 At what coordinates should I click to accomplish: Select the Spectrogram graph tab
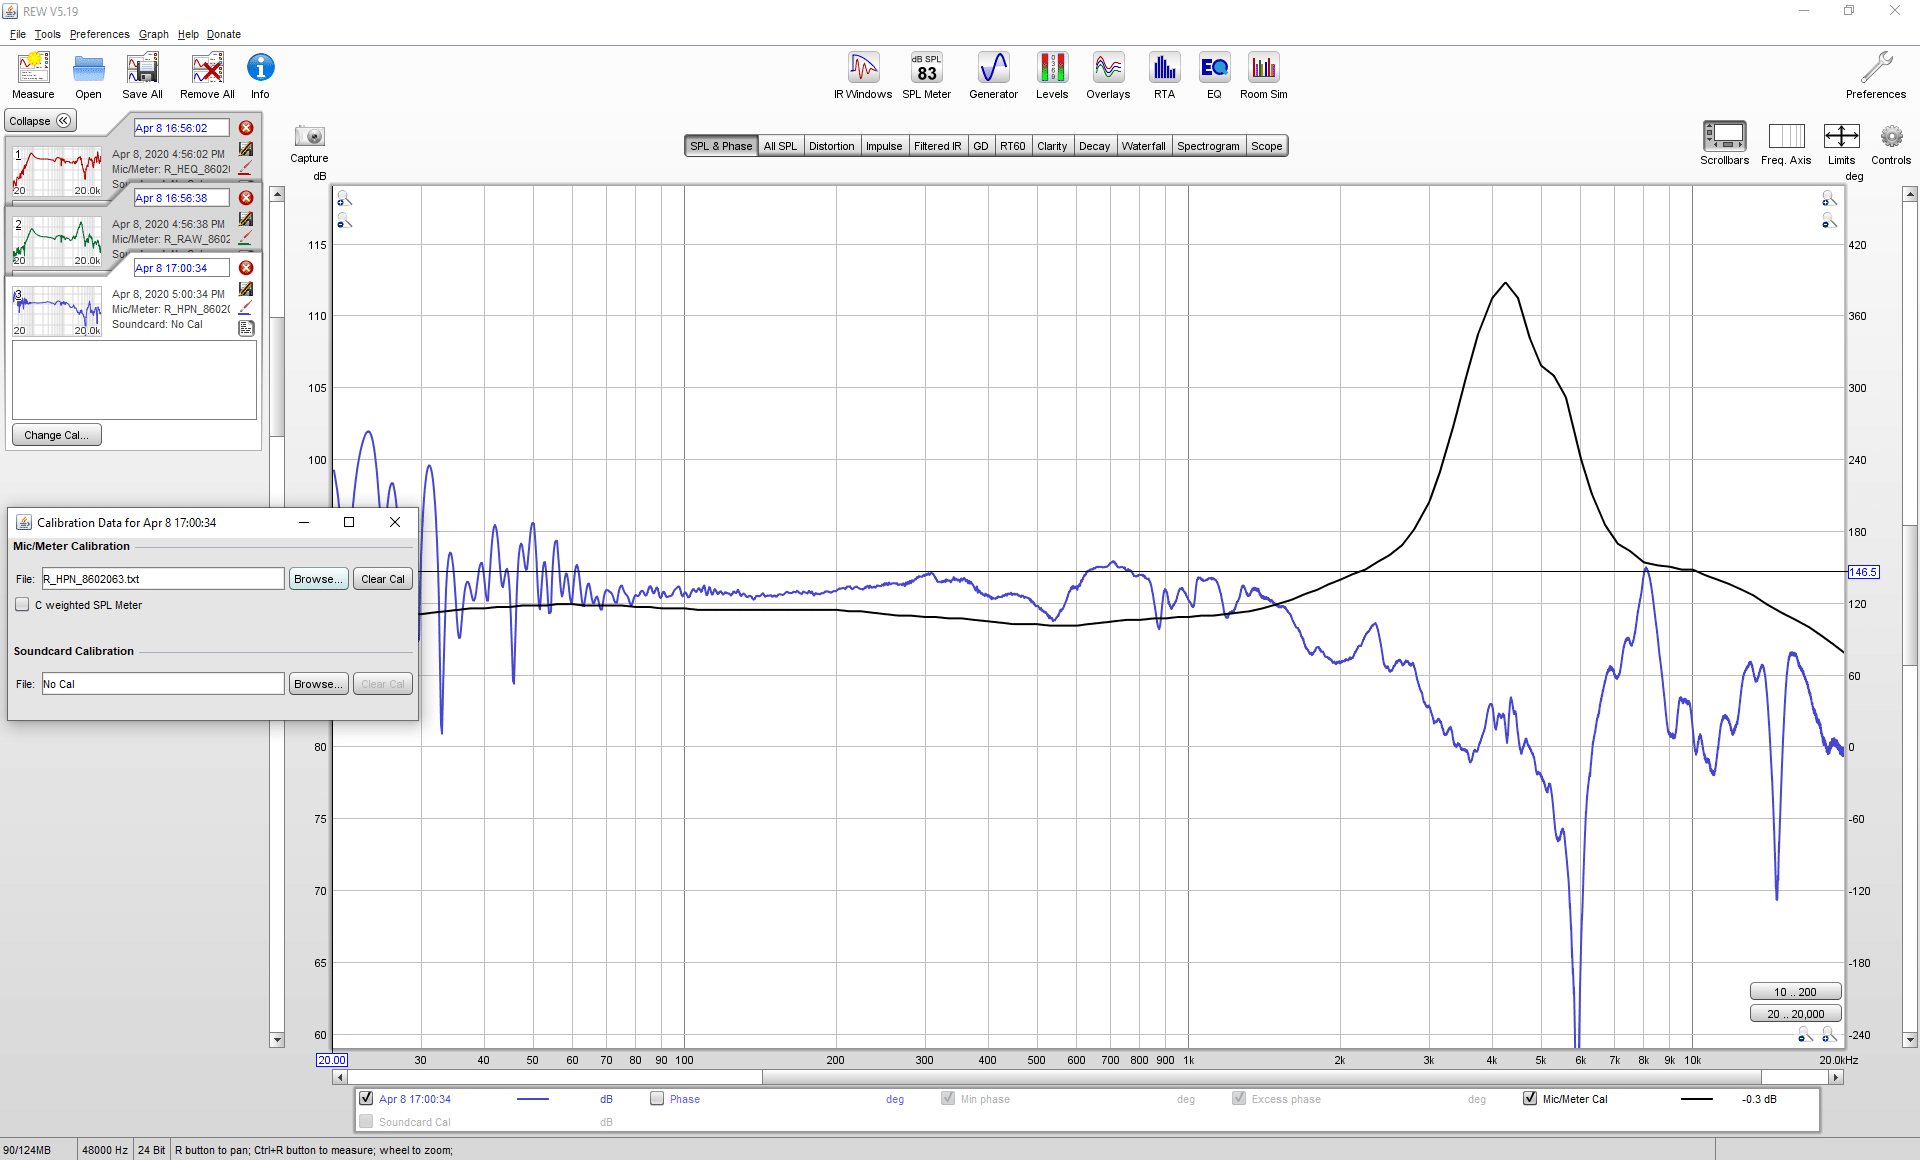1208,146
